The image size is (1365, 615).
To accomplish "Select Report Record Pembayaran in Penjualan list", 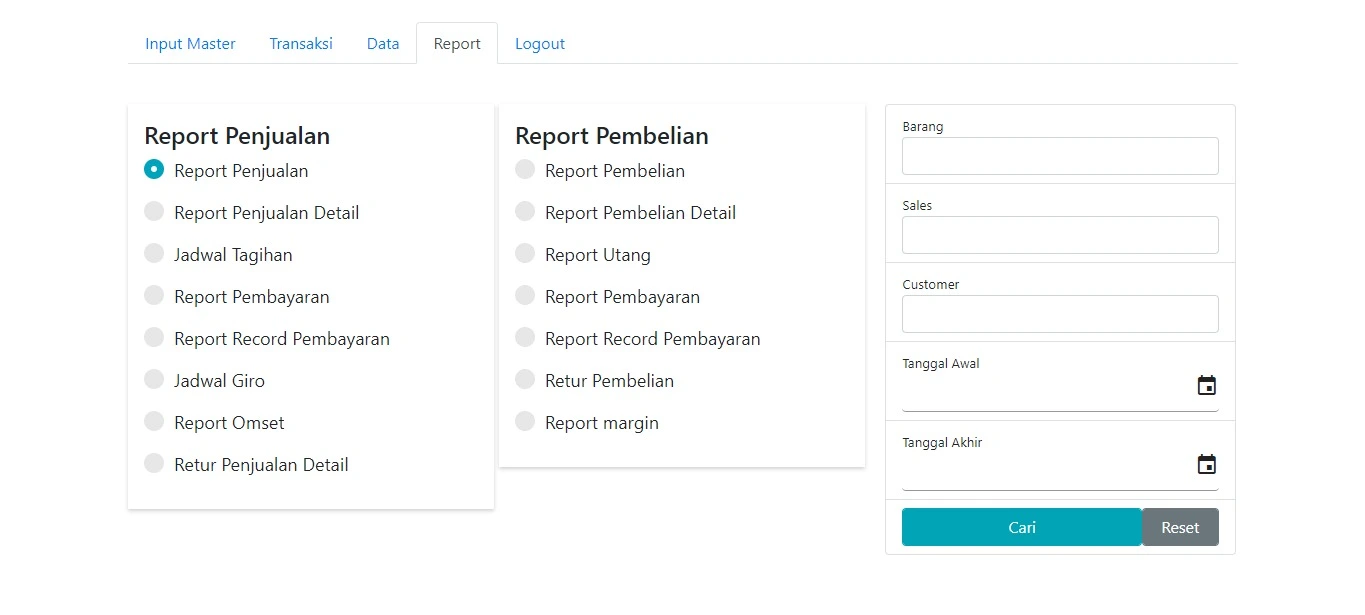I will (x=154, y=337).
